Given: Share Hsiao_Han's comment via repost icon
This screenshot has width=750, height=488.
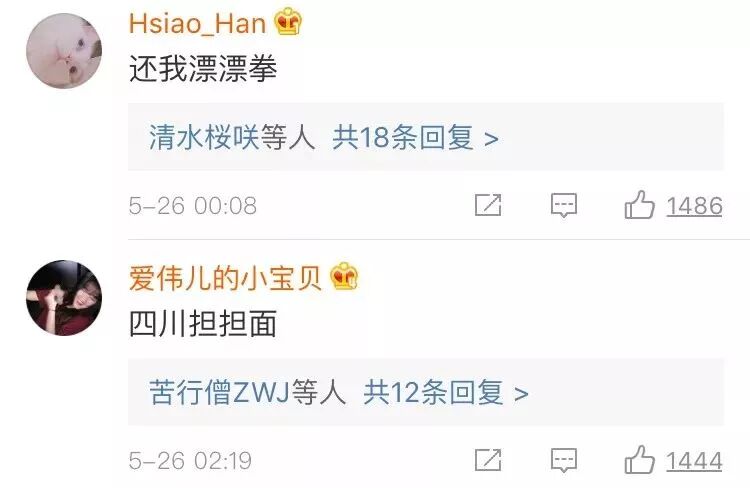Looking at the screenshot, I should point(488,205).
